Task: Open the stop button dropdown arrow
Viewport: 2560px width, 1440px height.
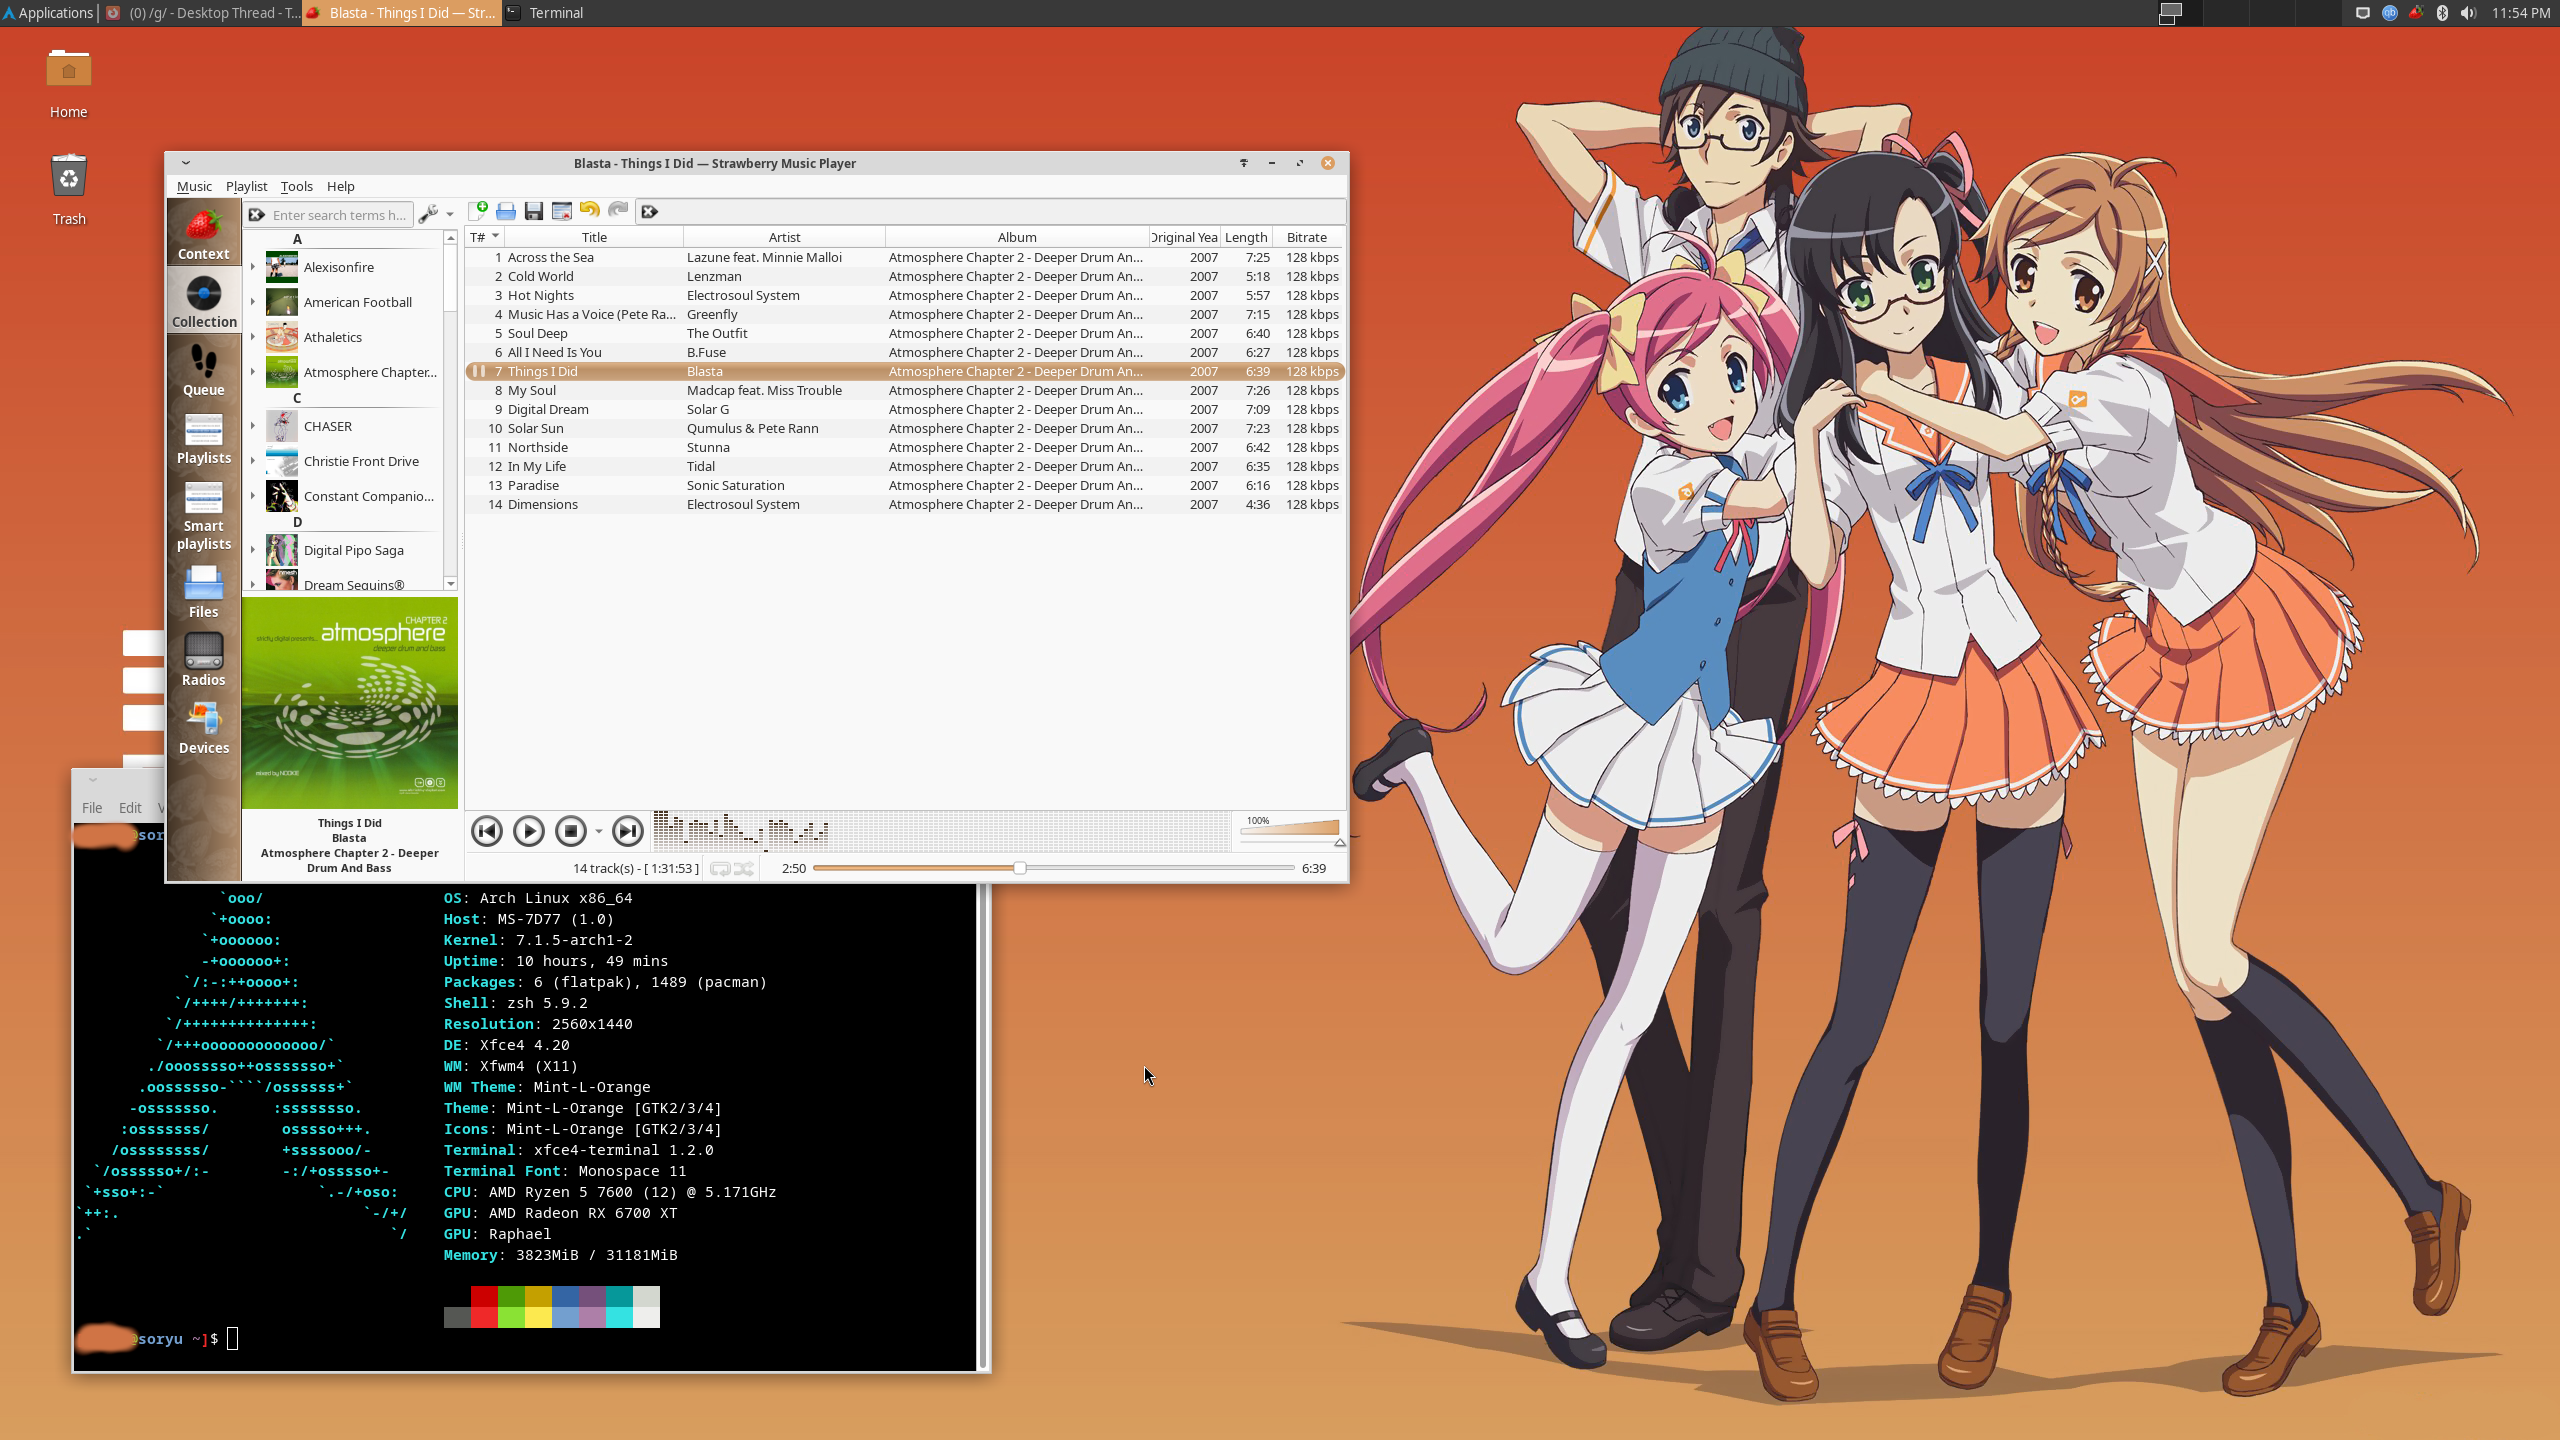Action: coord(599,832)
